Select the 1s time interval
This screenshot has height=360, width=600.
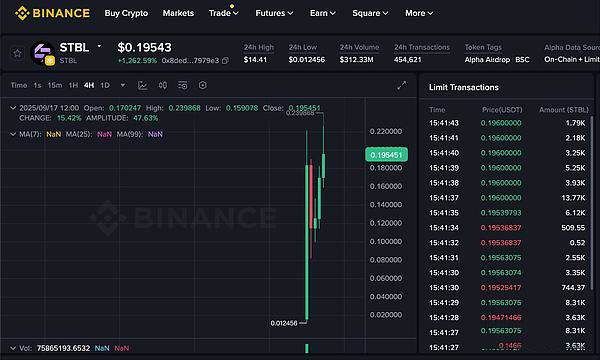37,85
